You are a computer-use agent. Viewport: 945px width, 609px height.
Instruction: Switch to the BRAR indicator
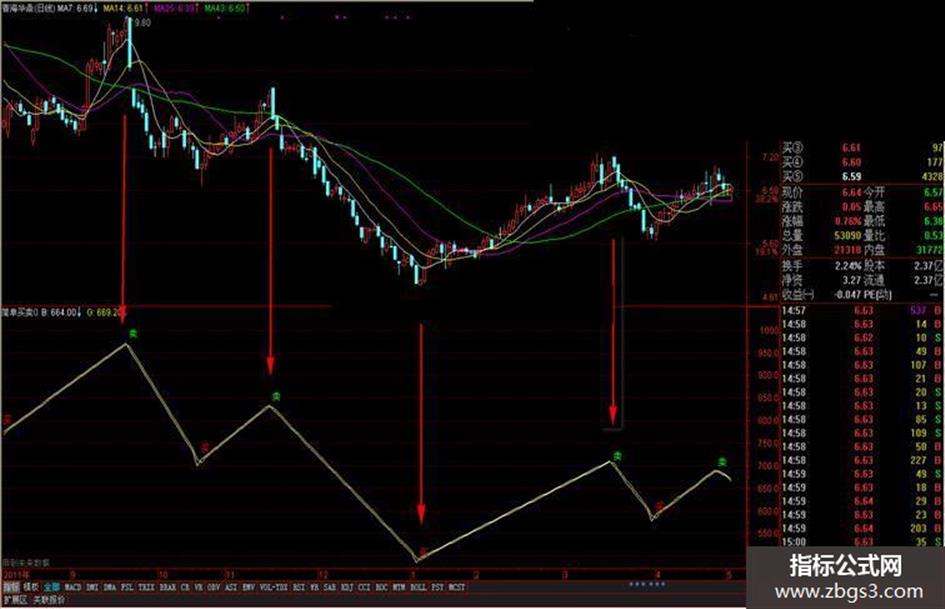pos(168,587)
